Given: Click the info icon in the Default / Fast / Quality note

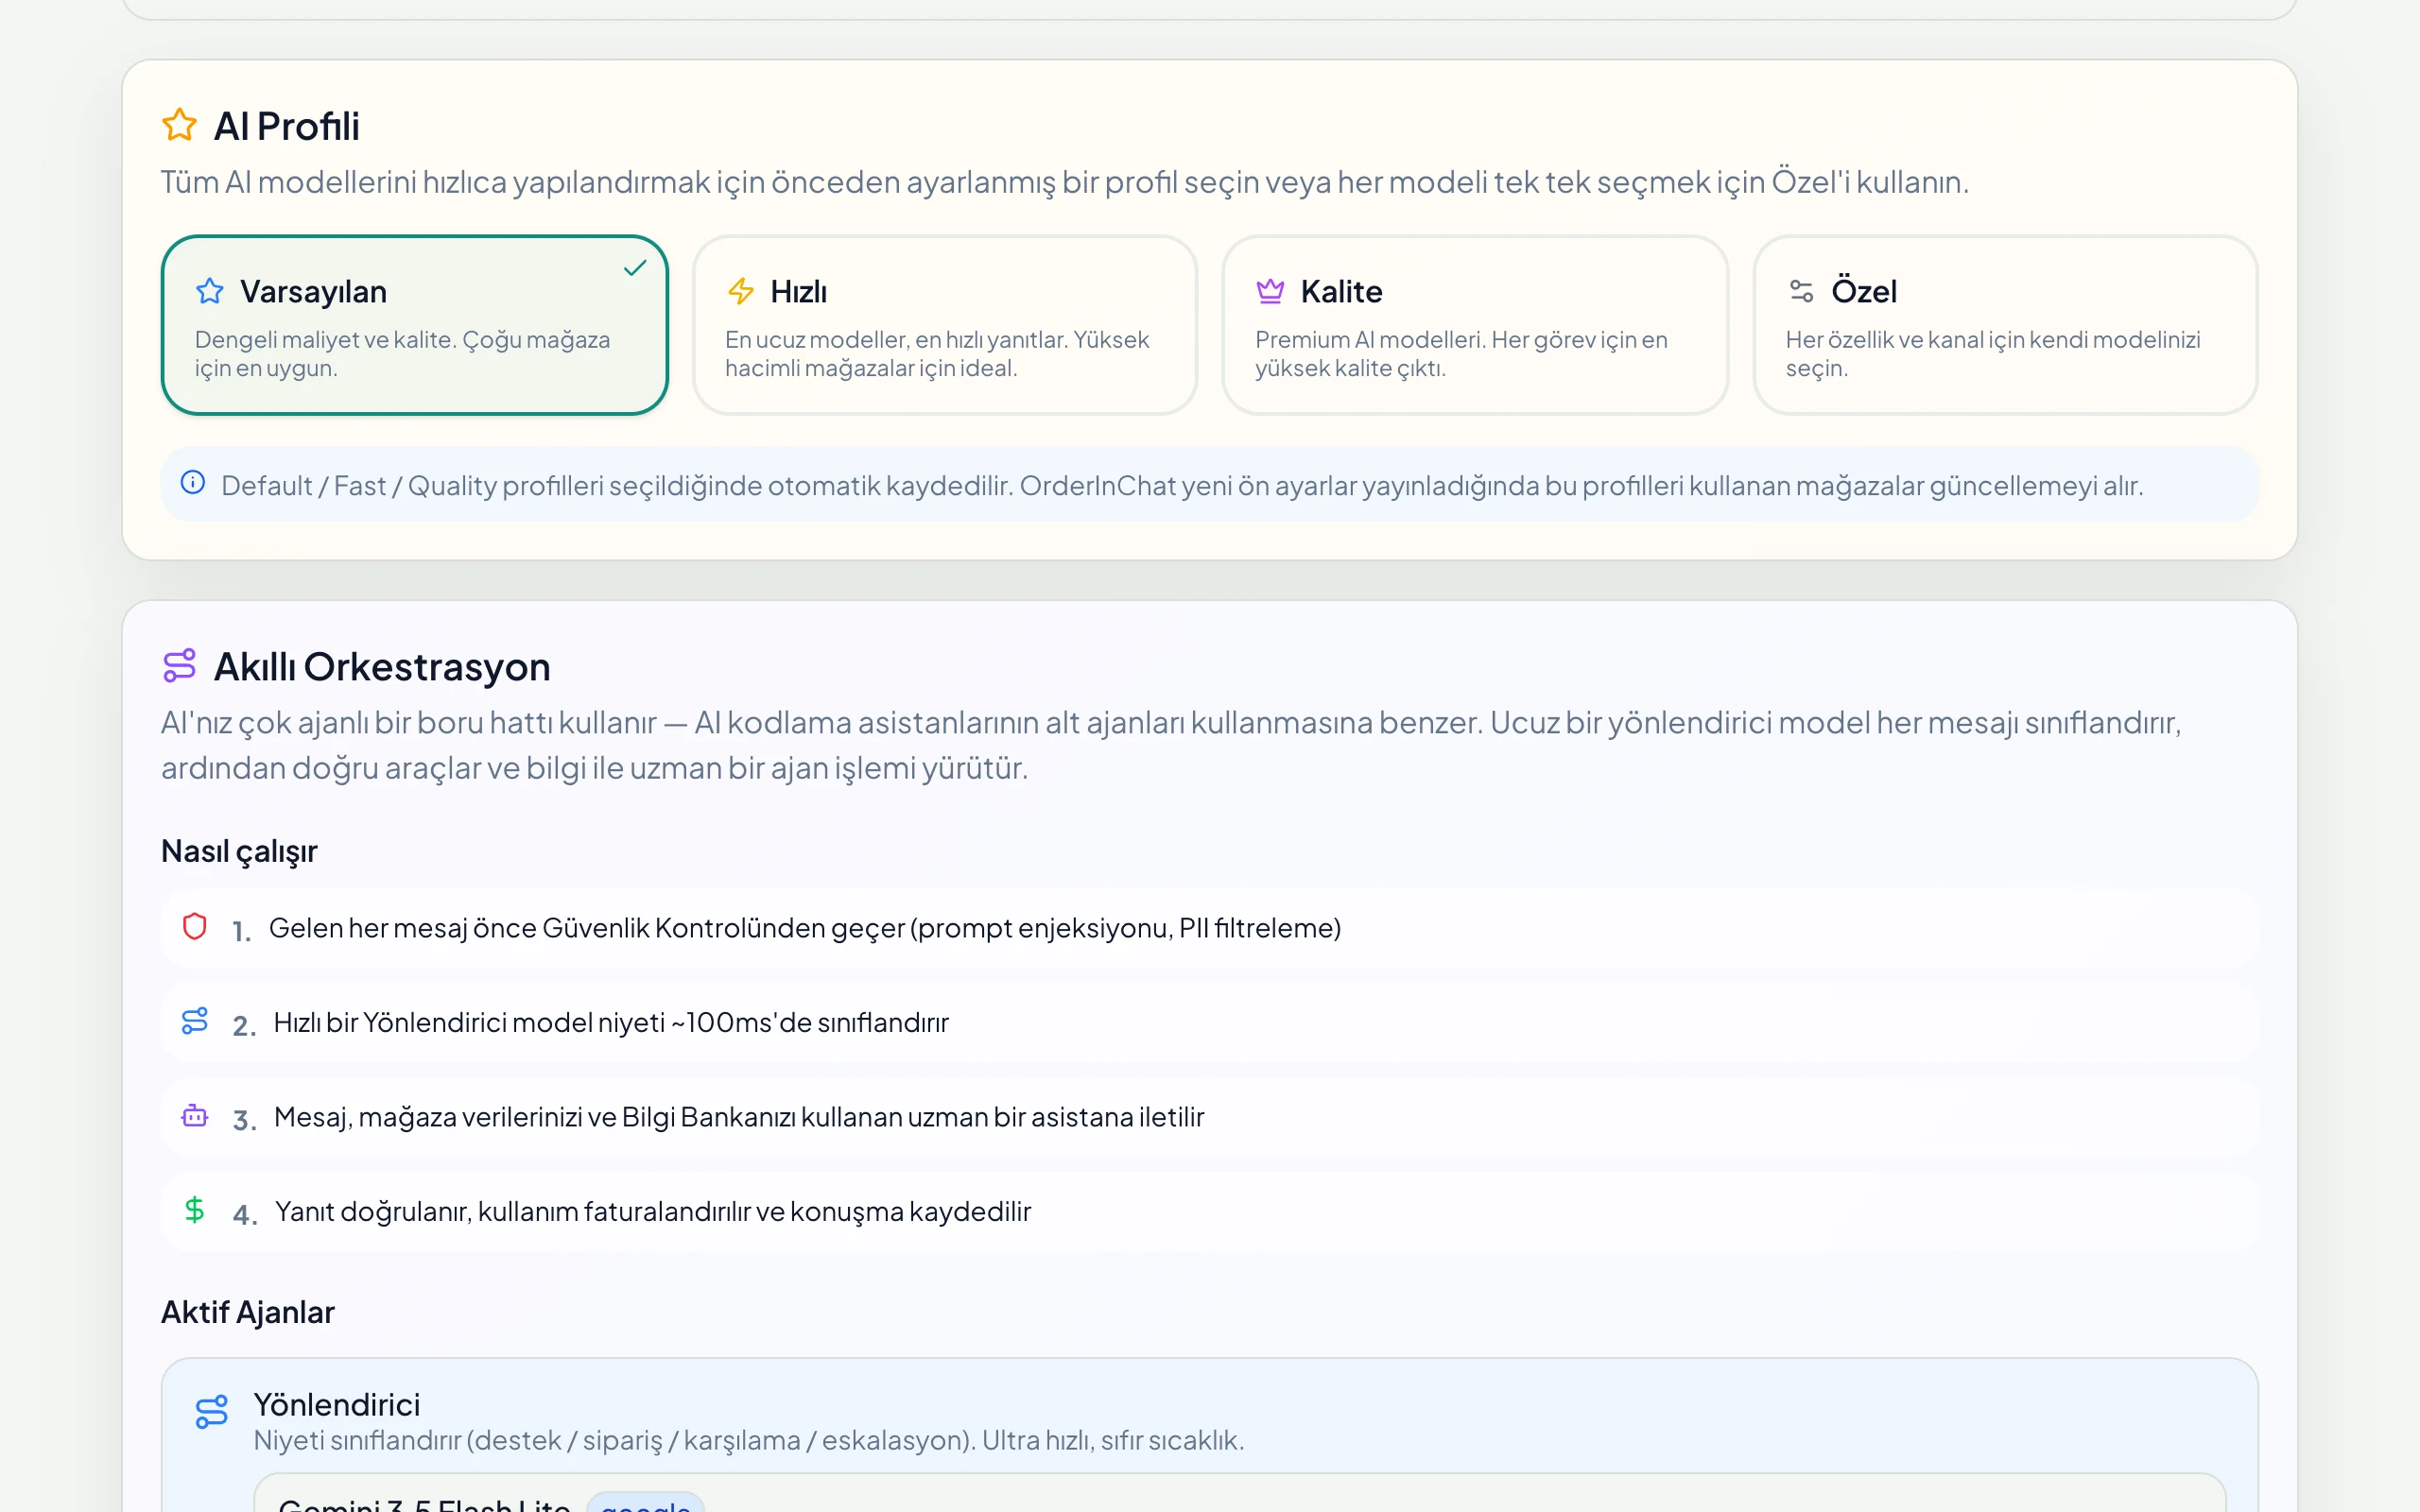Looking at the screenshot, I should click(x=193, y=483).
